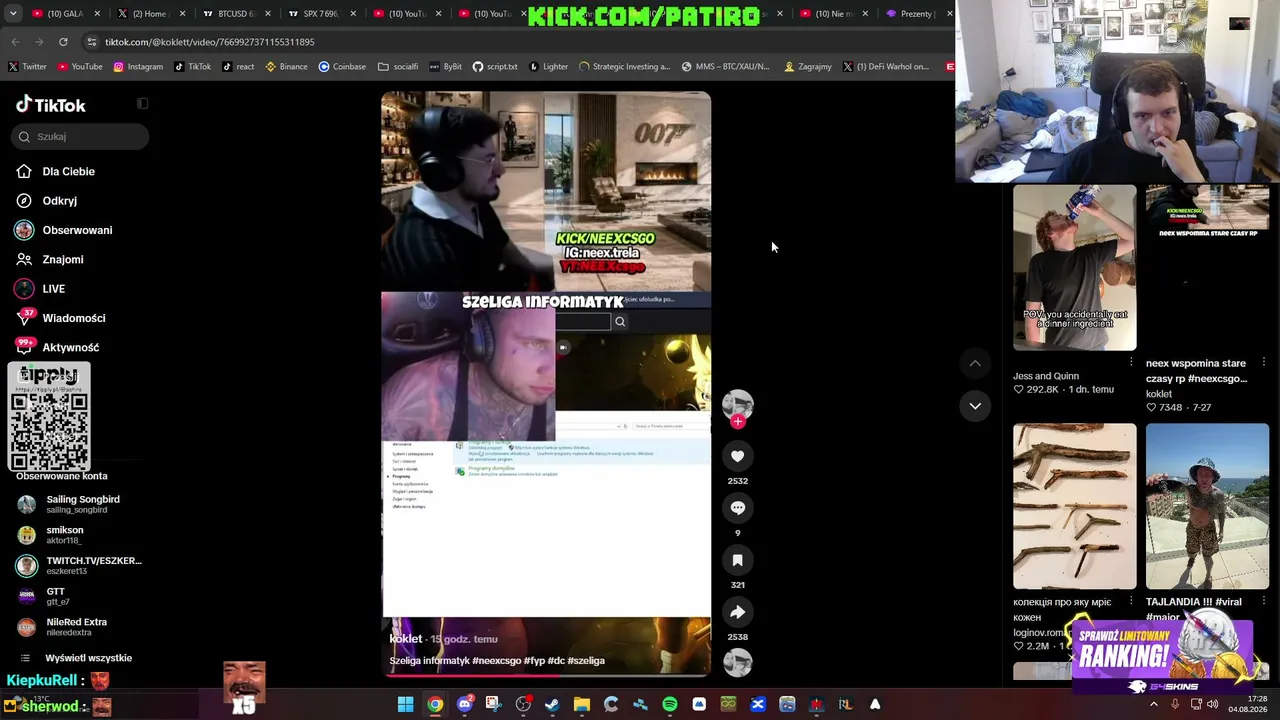
Task: Open the volume control in system tray
Action: (x=1213, y=704)
